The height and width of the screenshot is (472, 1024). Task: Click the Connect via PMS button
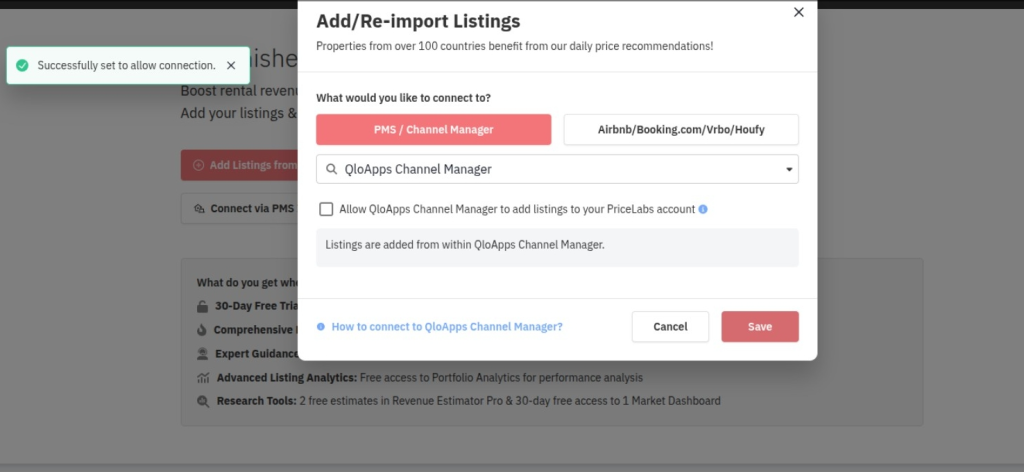[240, 209]
